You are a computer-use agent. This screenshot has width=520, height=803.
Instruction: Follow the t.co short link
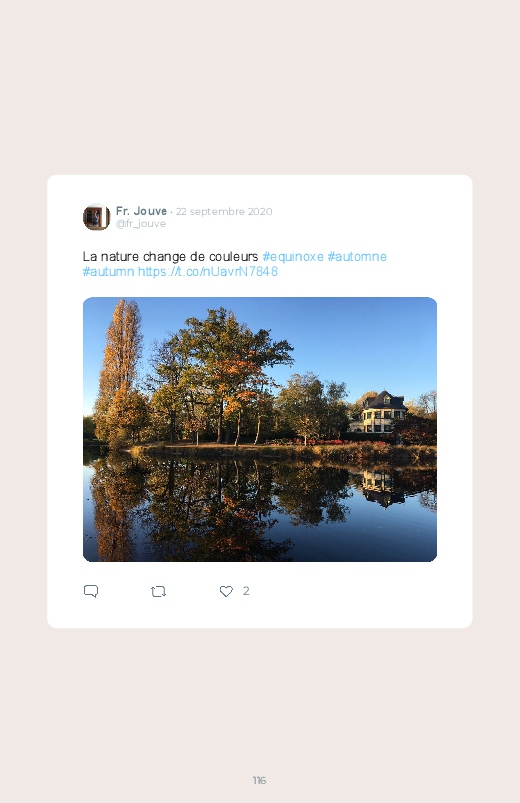point(207,271)
